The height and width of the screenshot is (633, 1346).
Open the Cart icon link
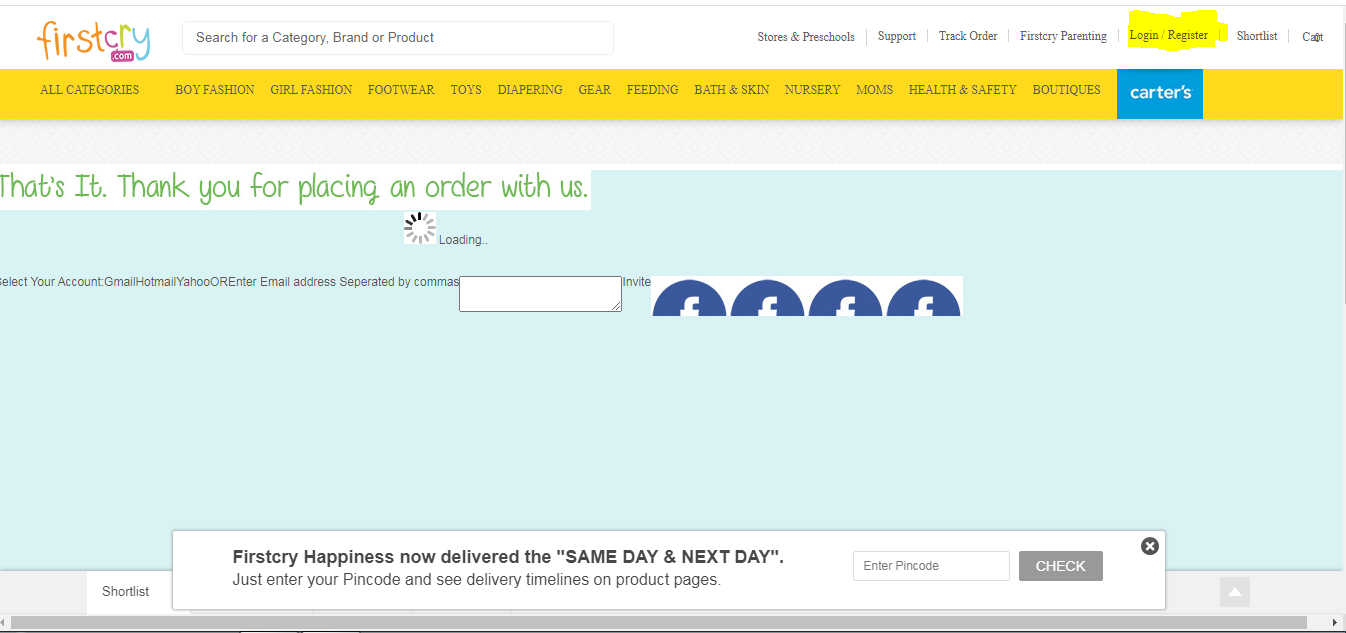[x=1312, y=37]
